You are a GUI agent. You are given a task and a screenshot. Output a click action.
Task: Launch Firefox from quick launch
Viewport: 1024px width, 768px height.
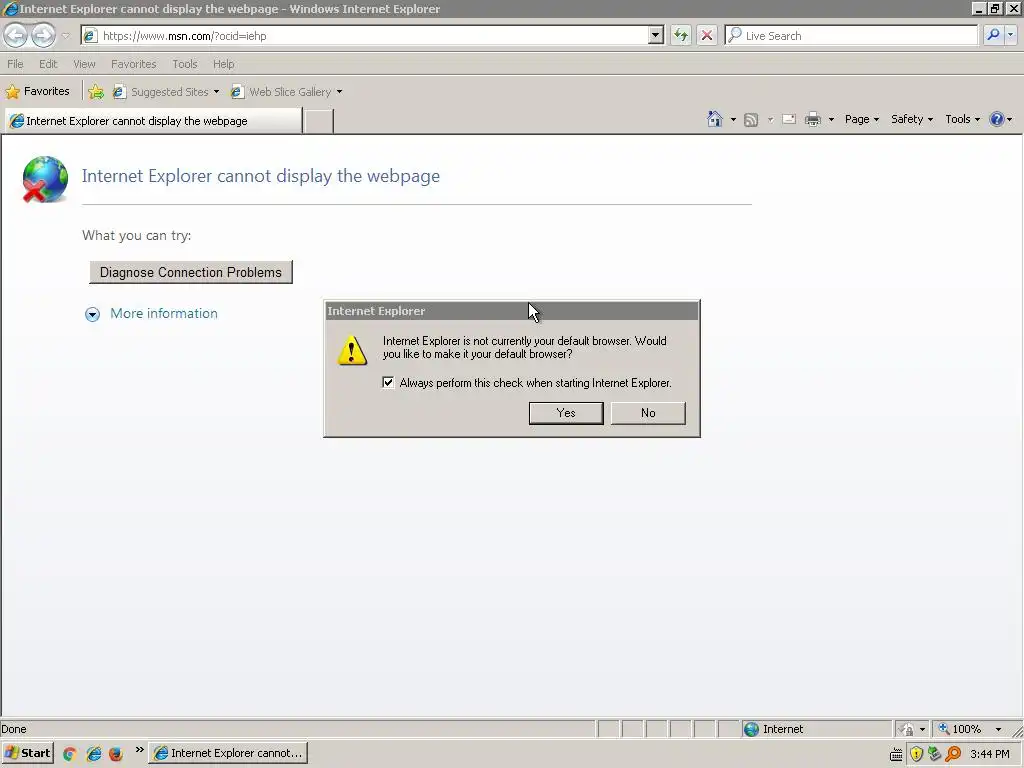[116, 754]
